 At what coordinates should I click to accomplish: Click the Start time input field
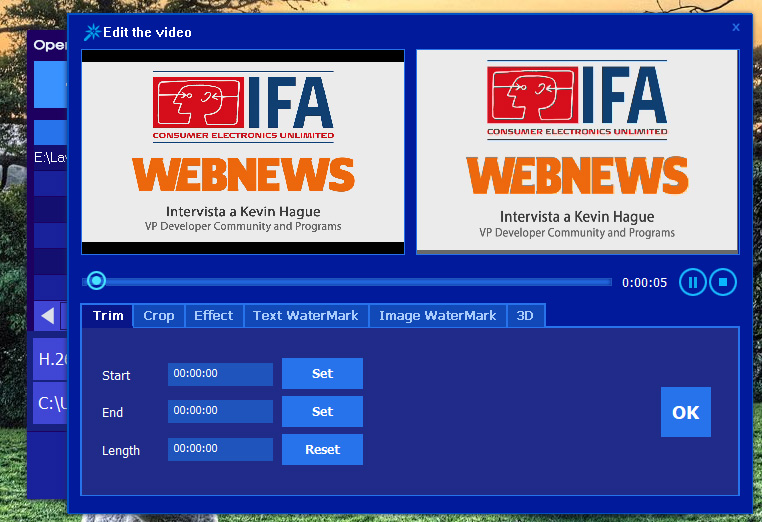(x=220, y=374)
